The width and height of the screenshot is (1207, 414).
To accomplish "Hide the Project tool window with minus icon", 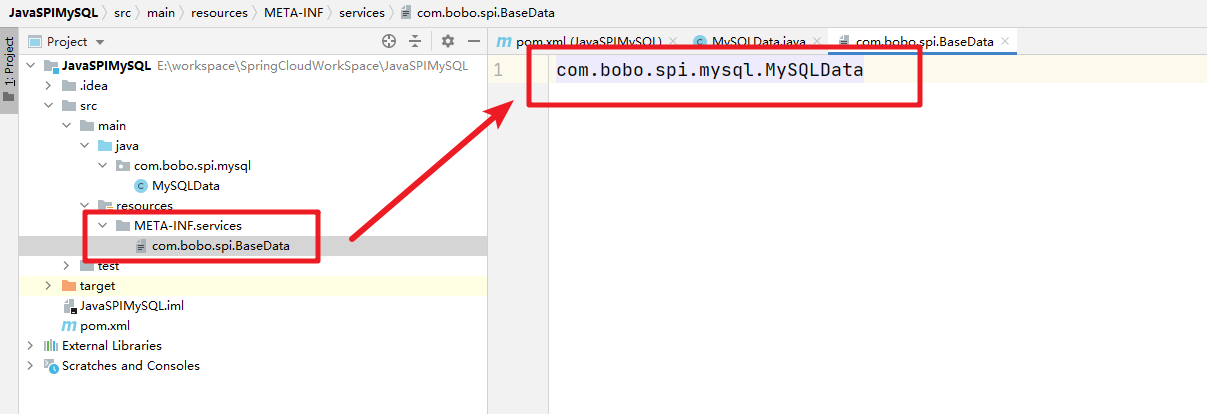I will (472, 41).
